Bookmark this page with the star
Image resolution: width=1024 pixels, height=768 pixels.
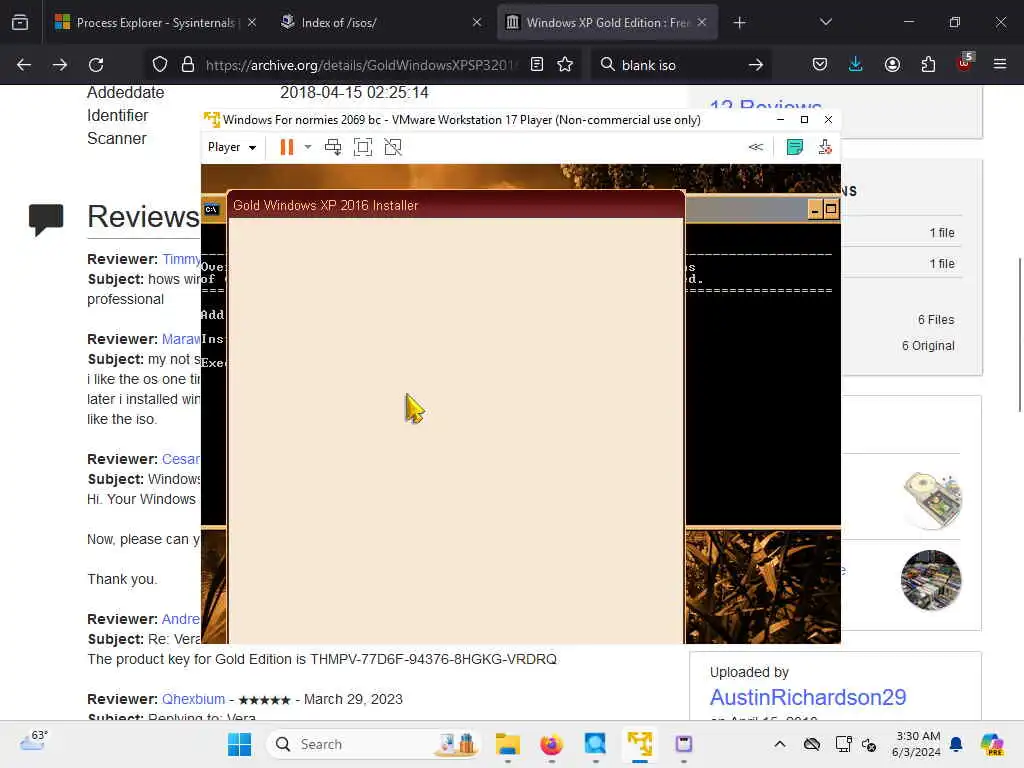click(x=565, y=65)
